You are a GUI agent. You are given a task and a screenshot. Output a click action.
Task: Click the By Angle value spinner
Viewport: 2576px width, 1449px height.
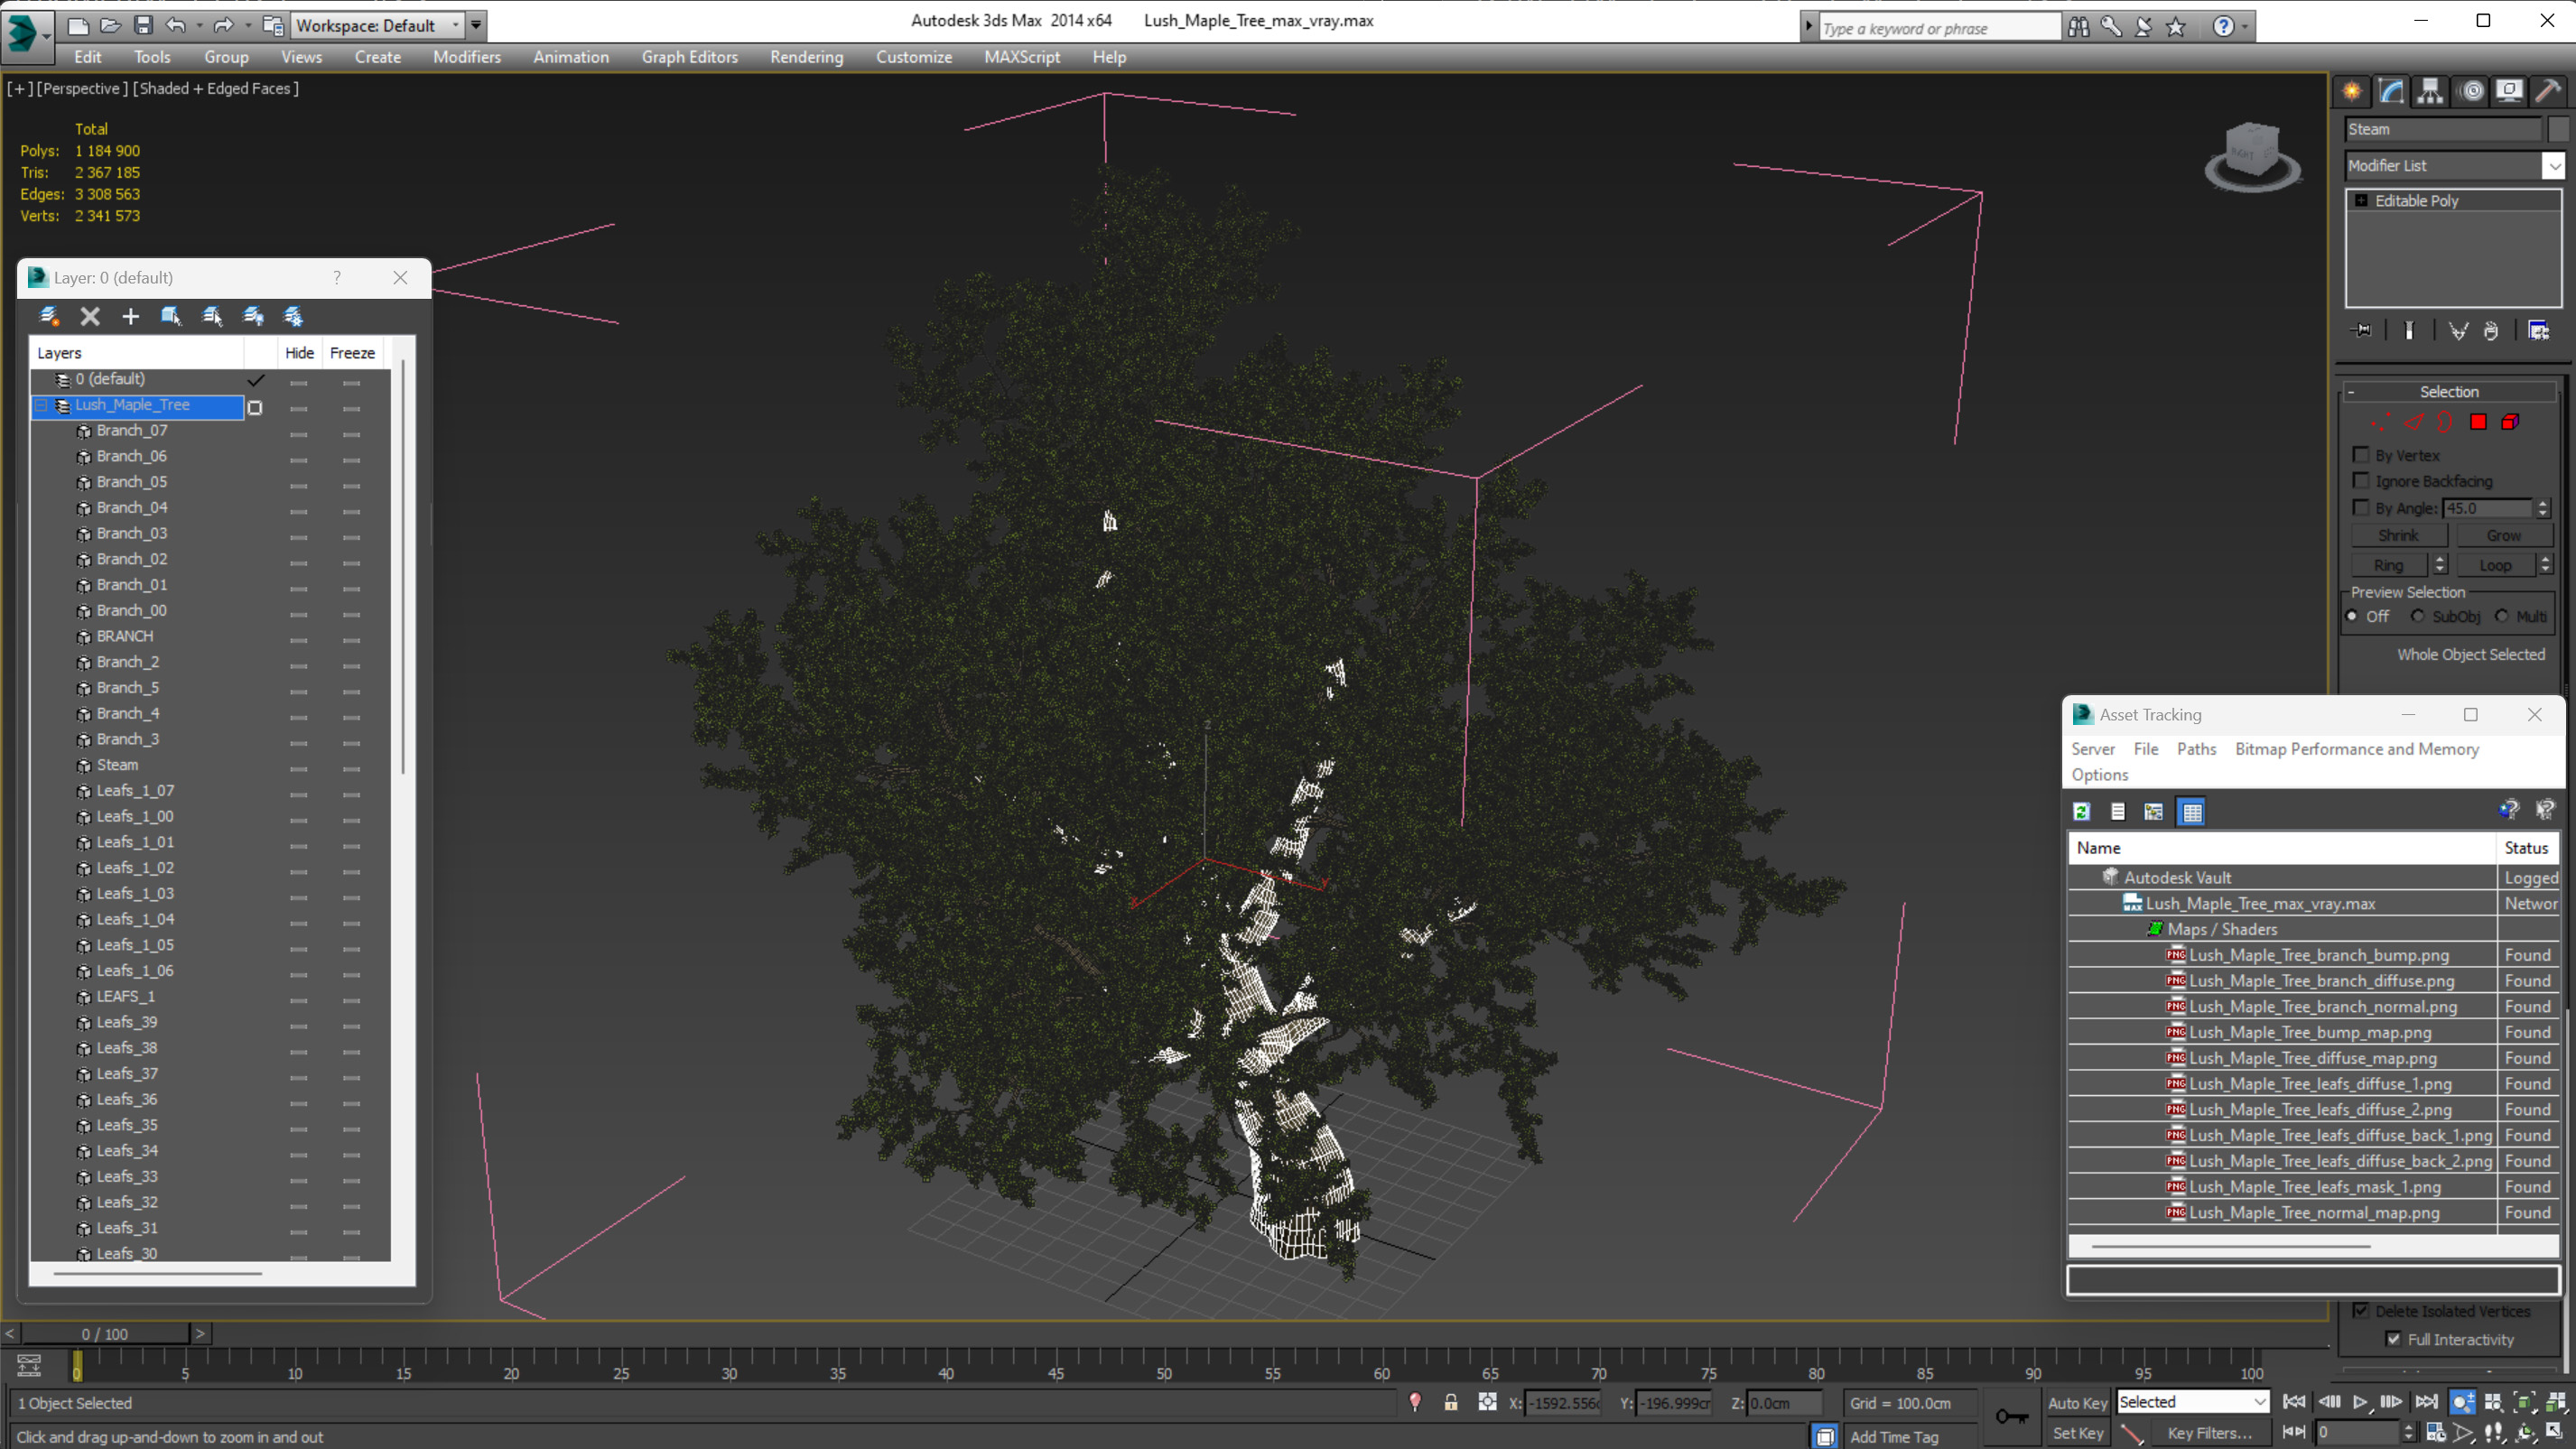tap(2543, 508)
